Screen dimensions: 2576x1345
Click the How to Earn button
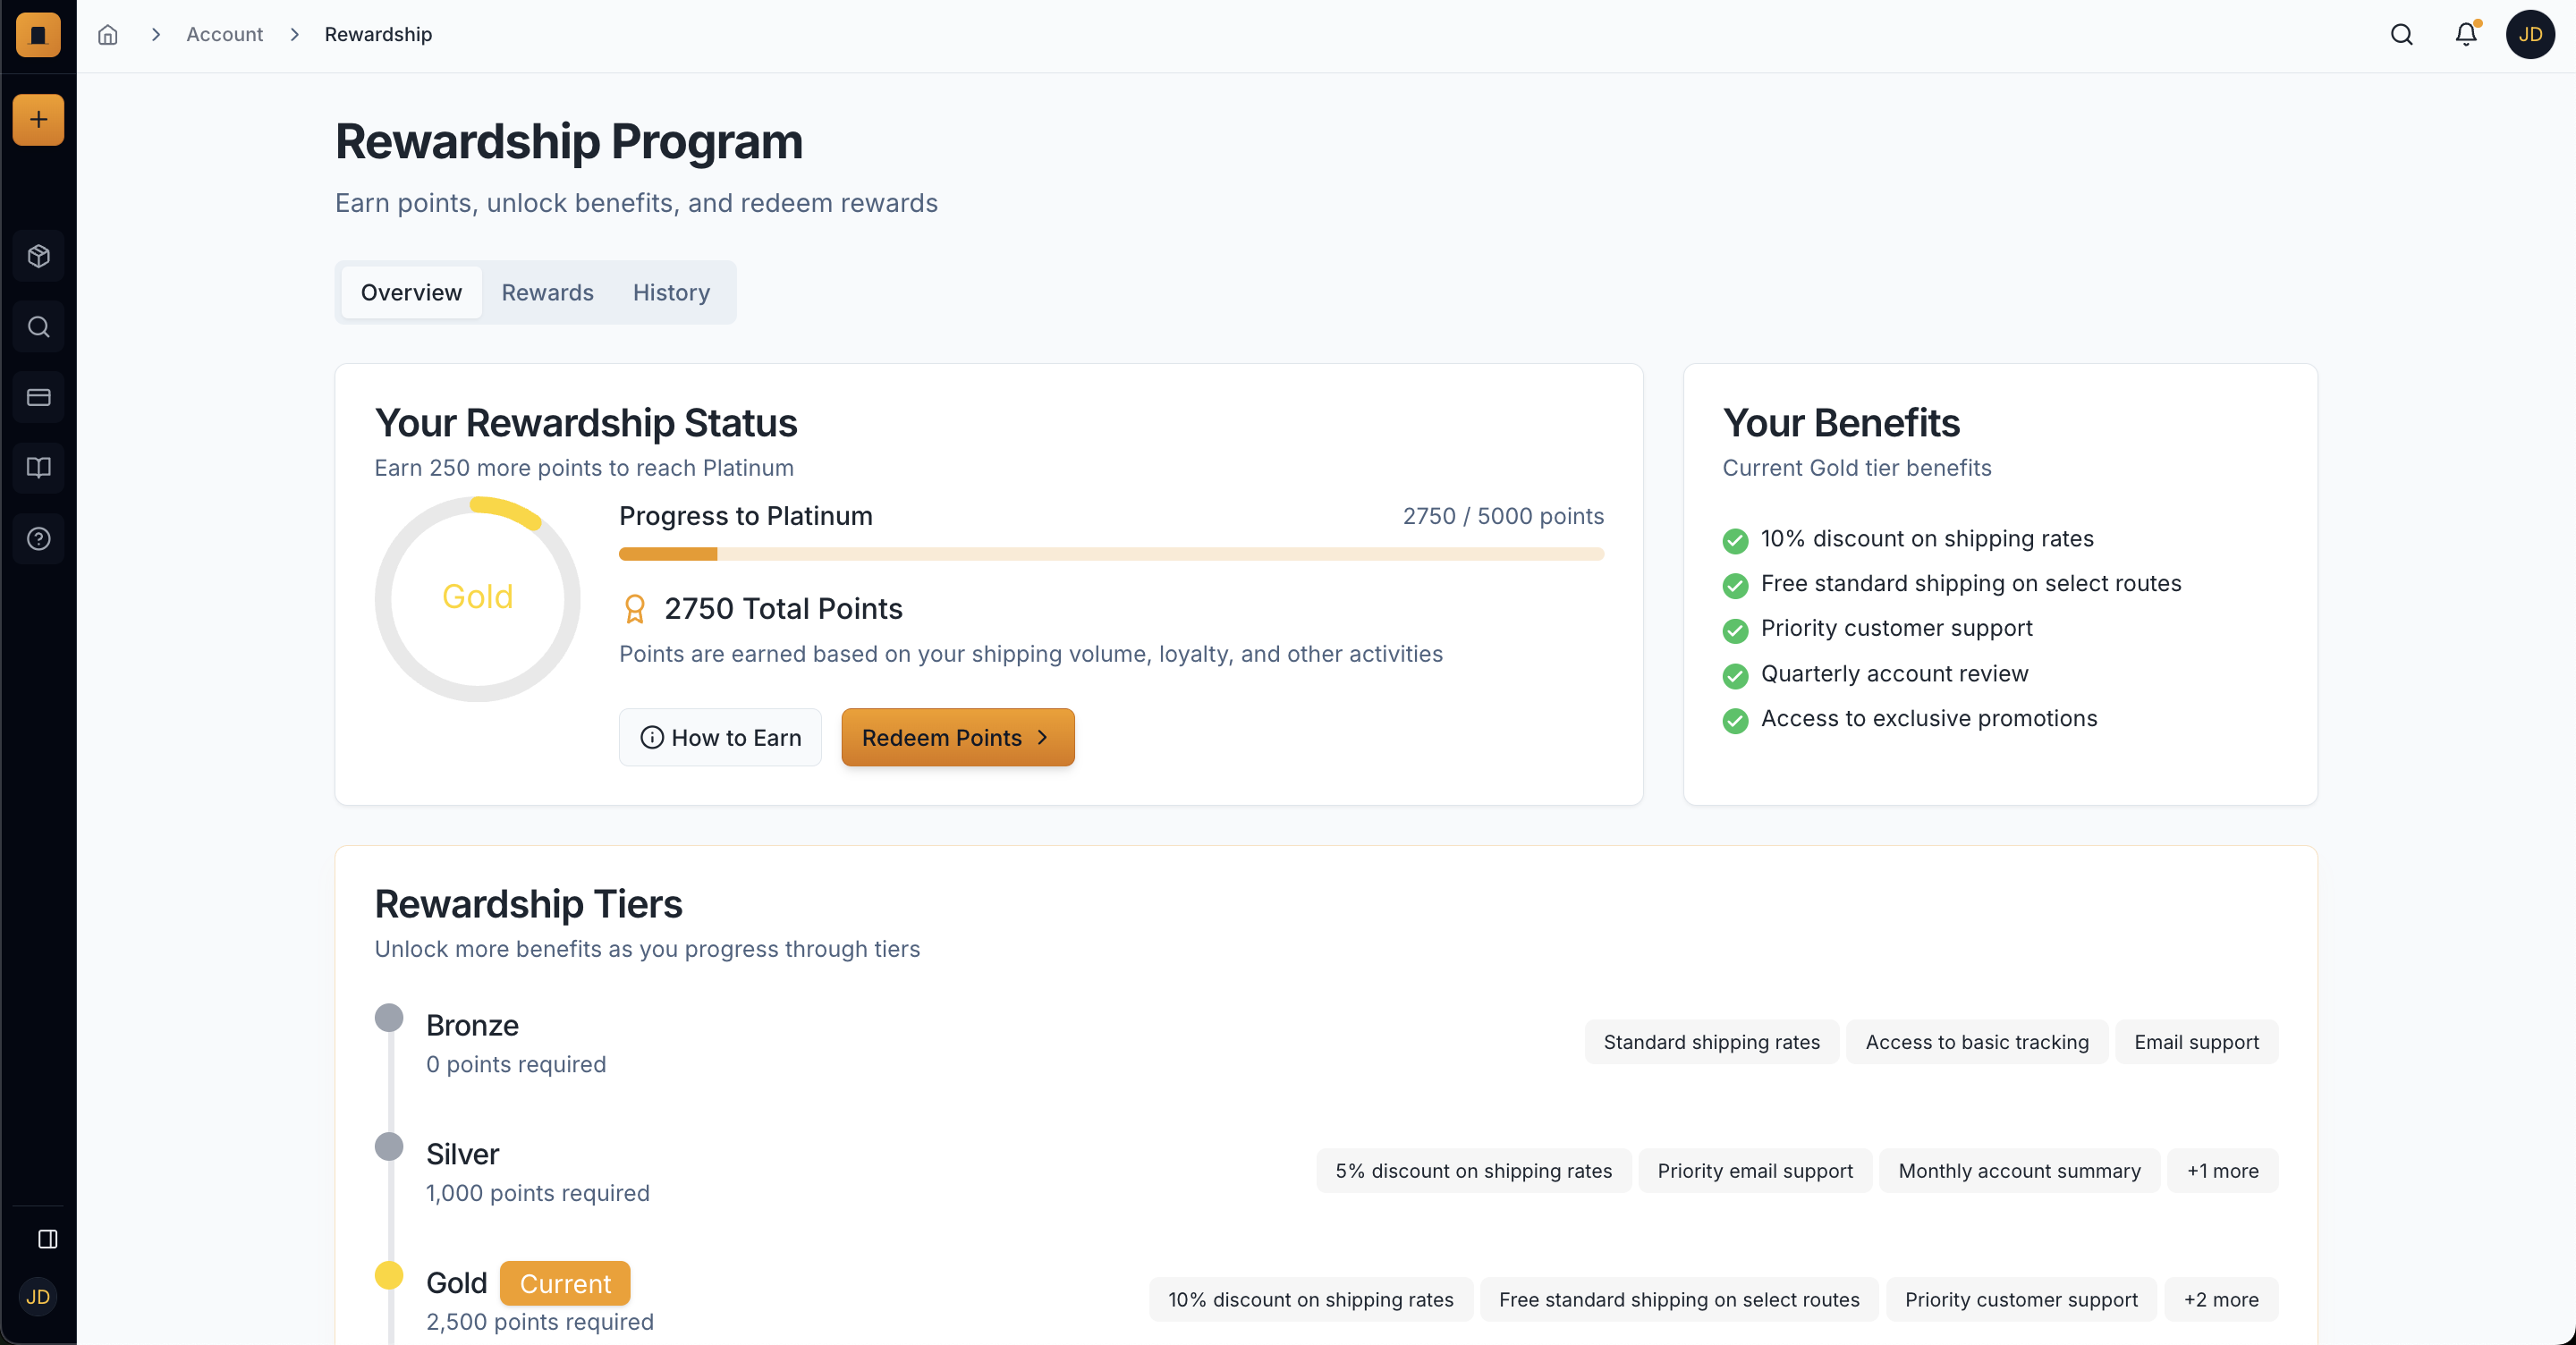pos(720,737)
